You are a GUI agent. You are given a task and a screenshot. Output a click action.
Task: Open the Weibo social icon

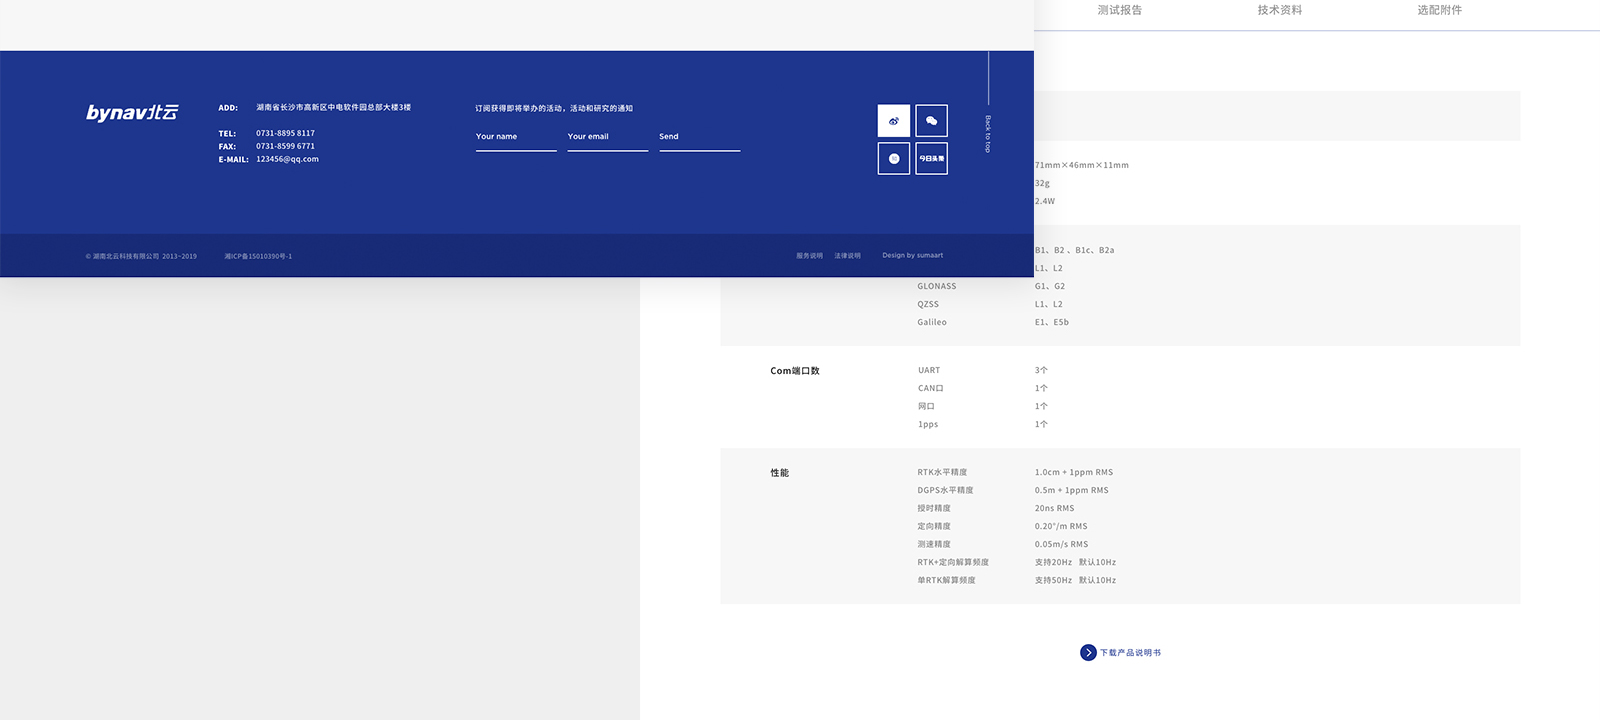pyautogui.click(x=893, y=121)
